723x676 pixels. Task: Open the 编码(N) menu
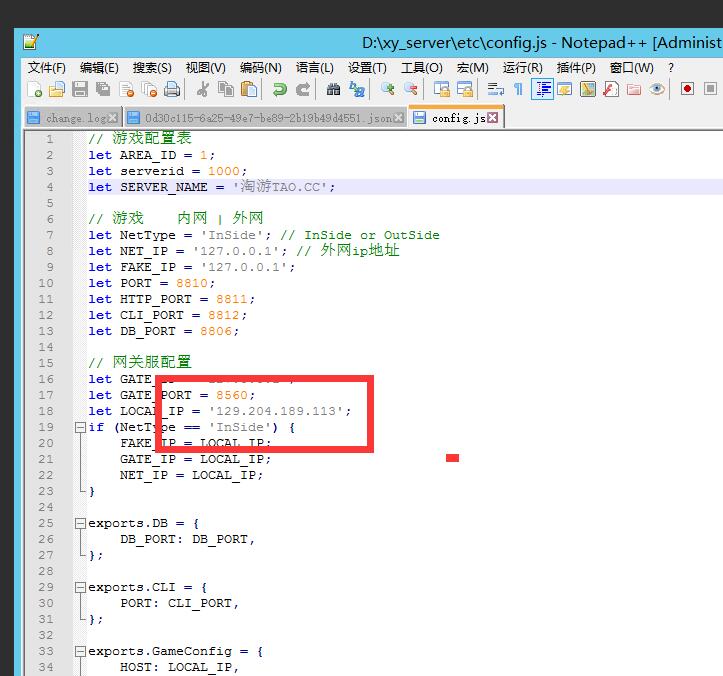coord(260,68)
